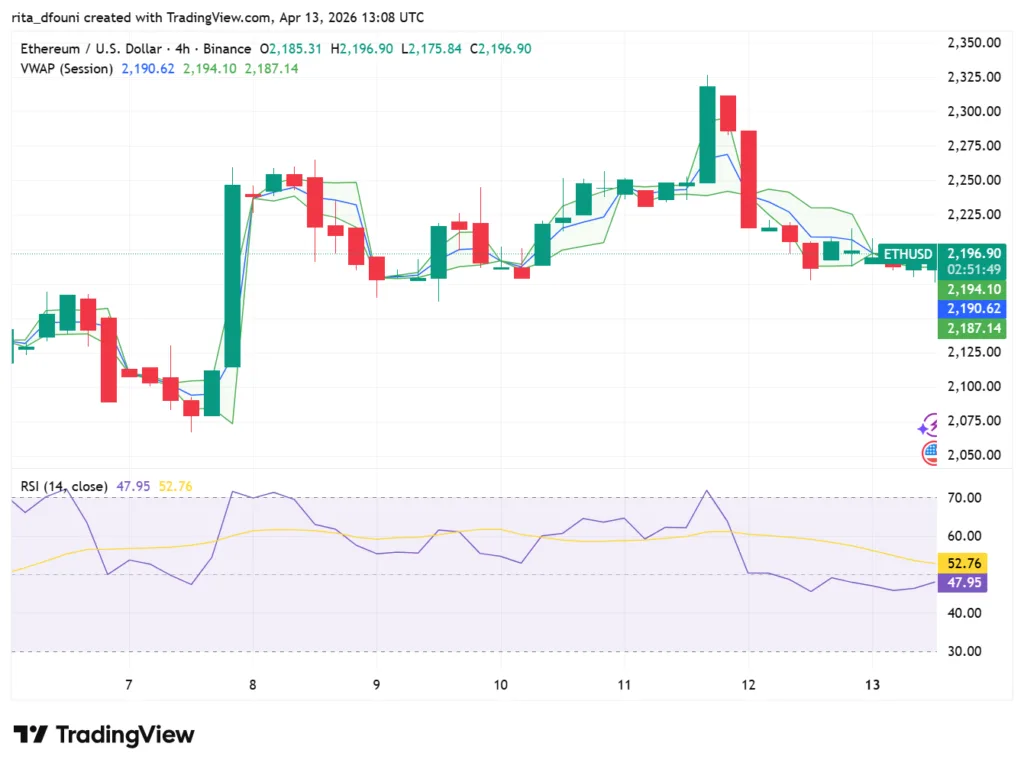This screenshot has height=769, width=1024.
Task: Toggle the RSI (14, close) indicator visibility
Action: [x=63, y=485]
